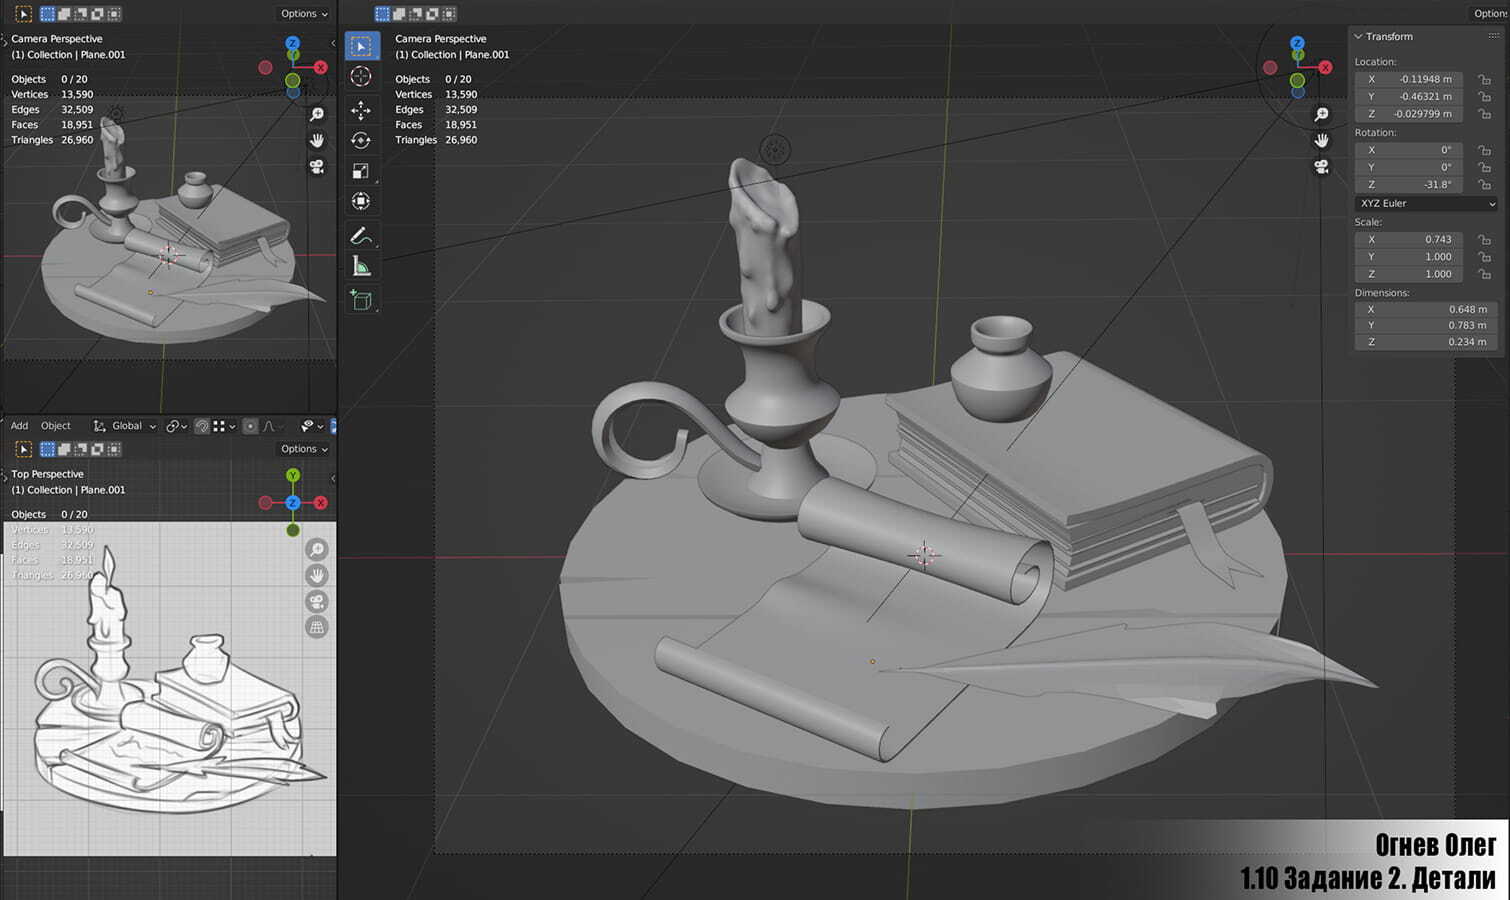Toggle lock on Location X

click(x=1485, y=79)
